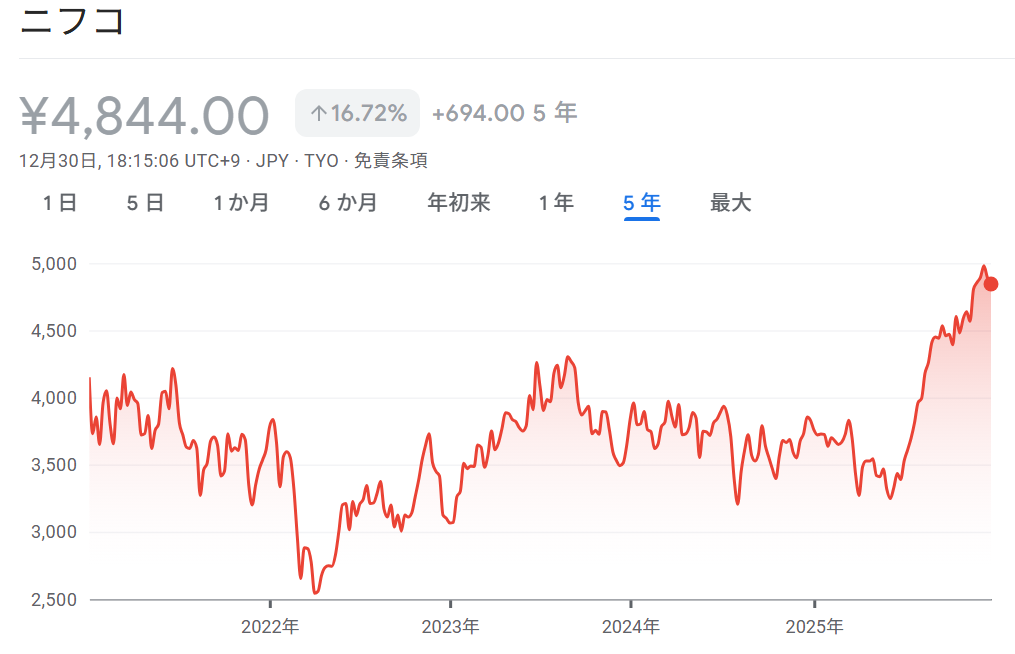Click the 2025年 x-axis label
1015x654 pixels.
click(x=814, y=627)
